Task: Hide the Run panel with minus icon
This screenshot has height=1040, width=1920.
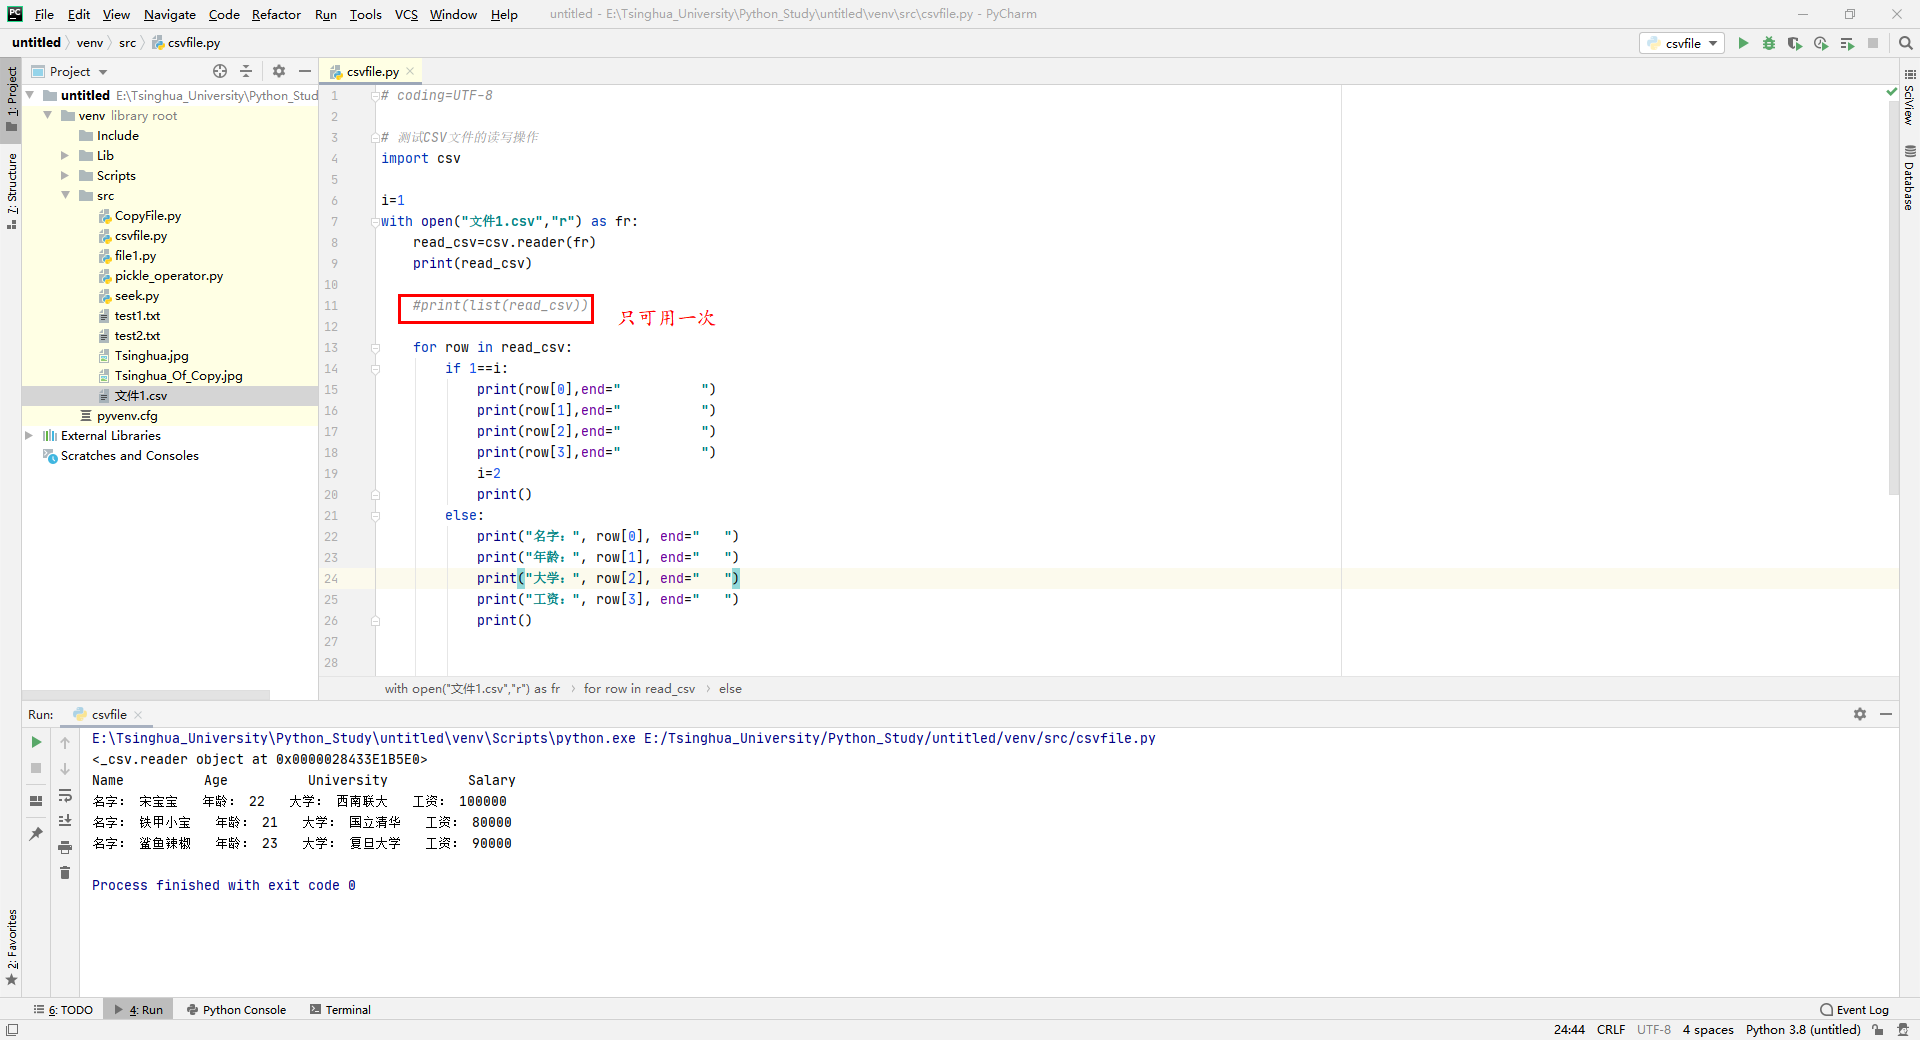Action: 1886,714
